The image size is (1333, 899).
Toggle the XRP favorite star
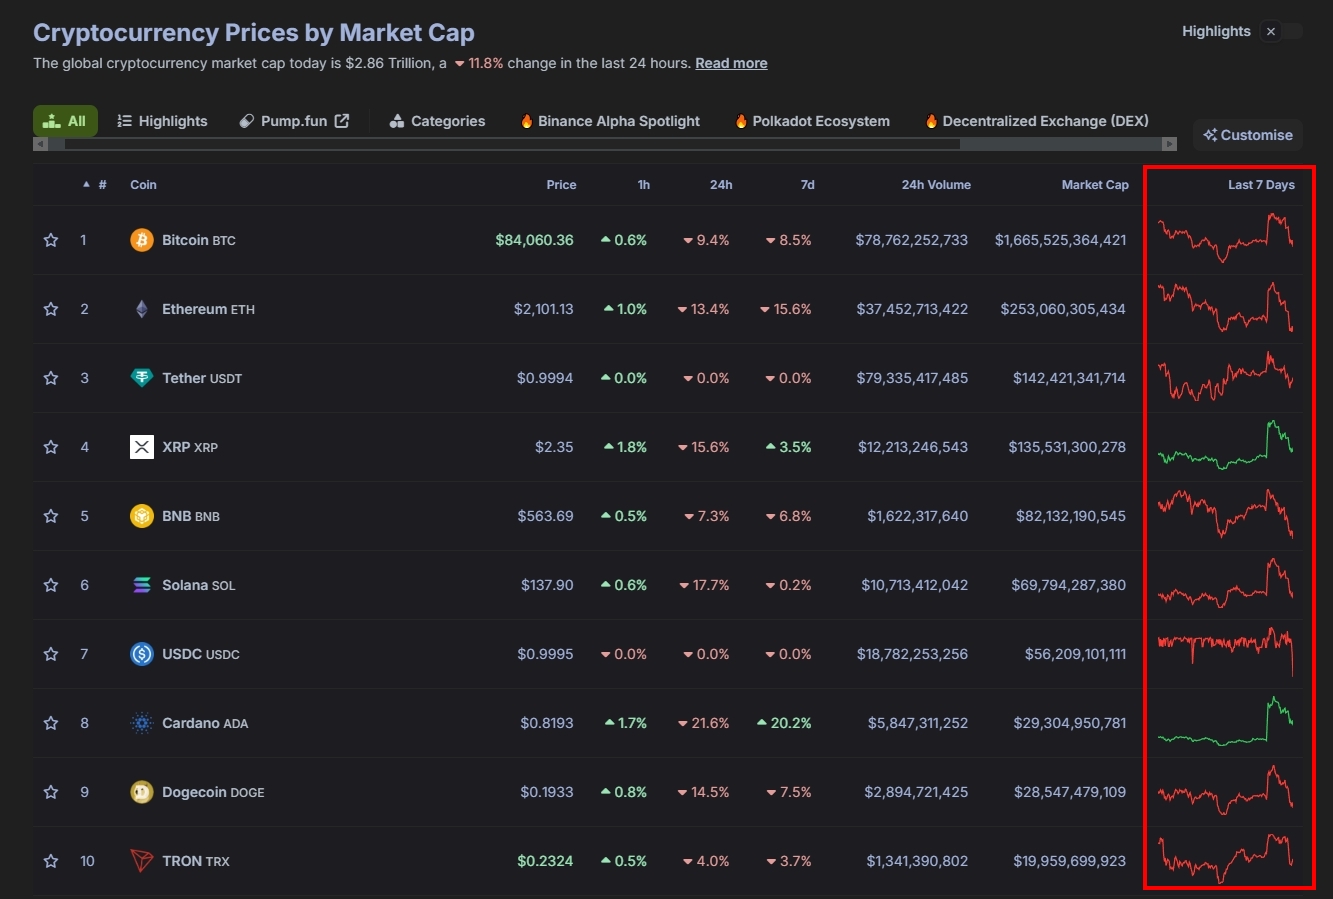[51, 447]
